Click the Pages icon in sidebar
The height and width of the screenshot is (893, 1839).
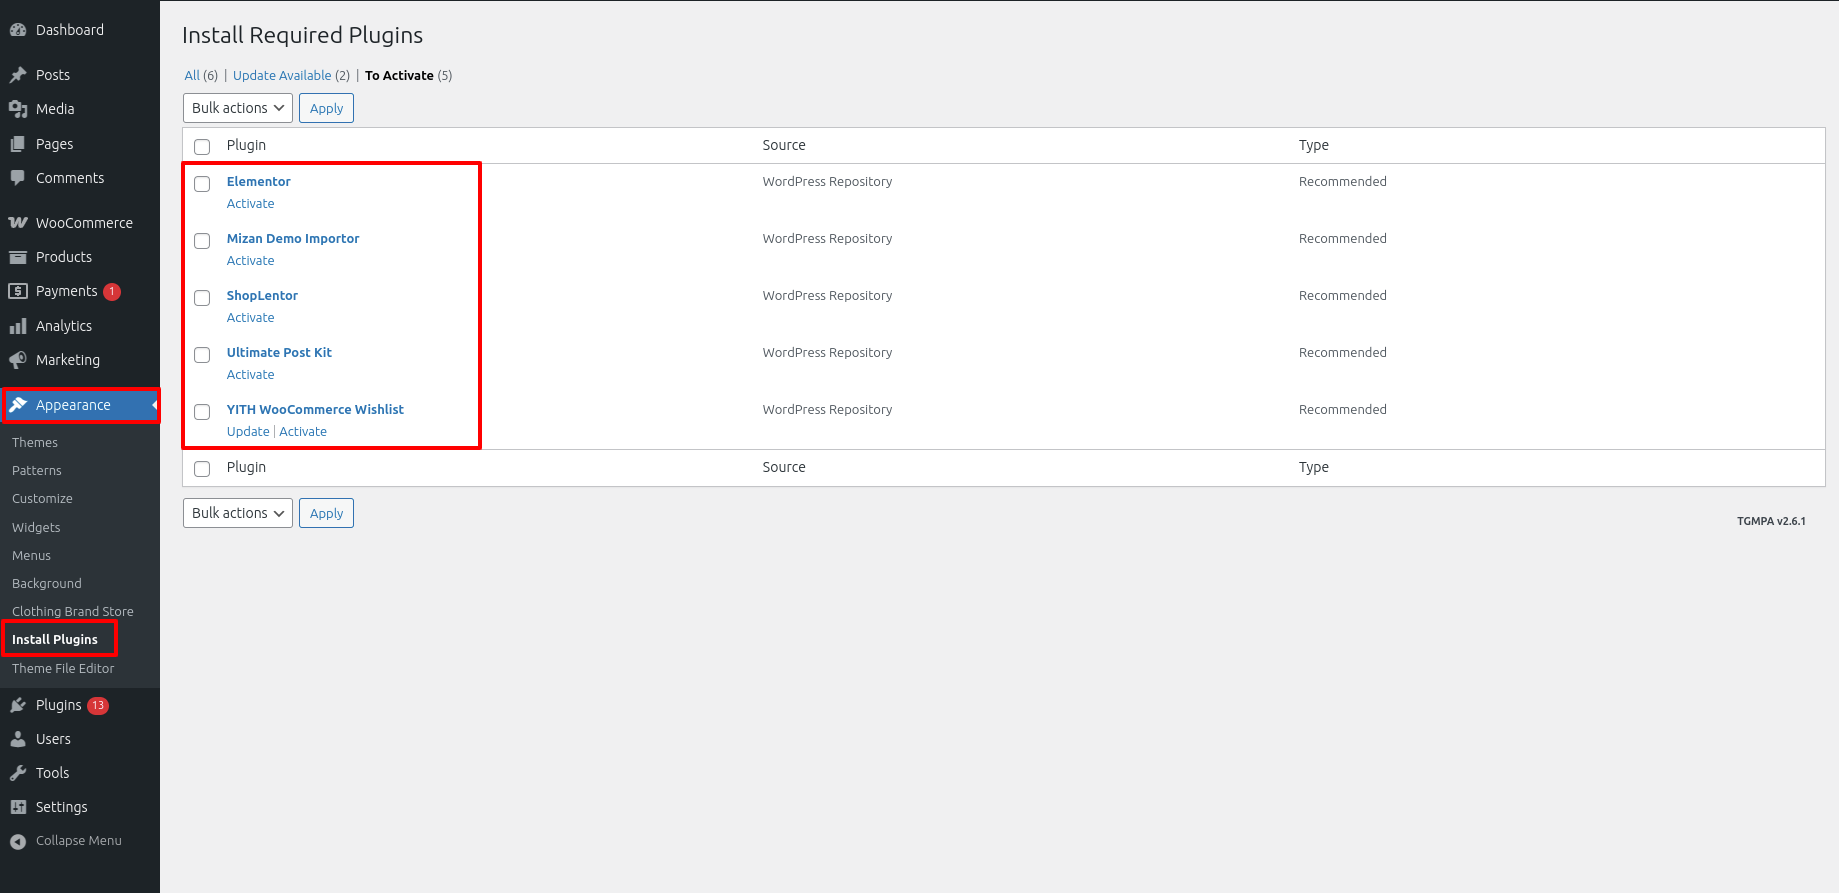[x=18, y=144]
